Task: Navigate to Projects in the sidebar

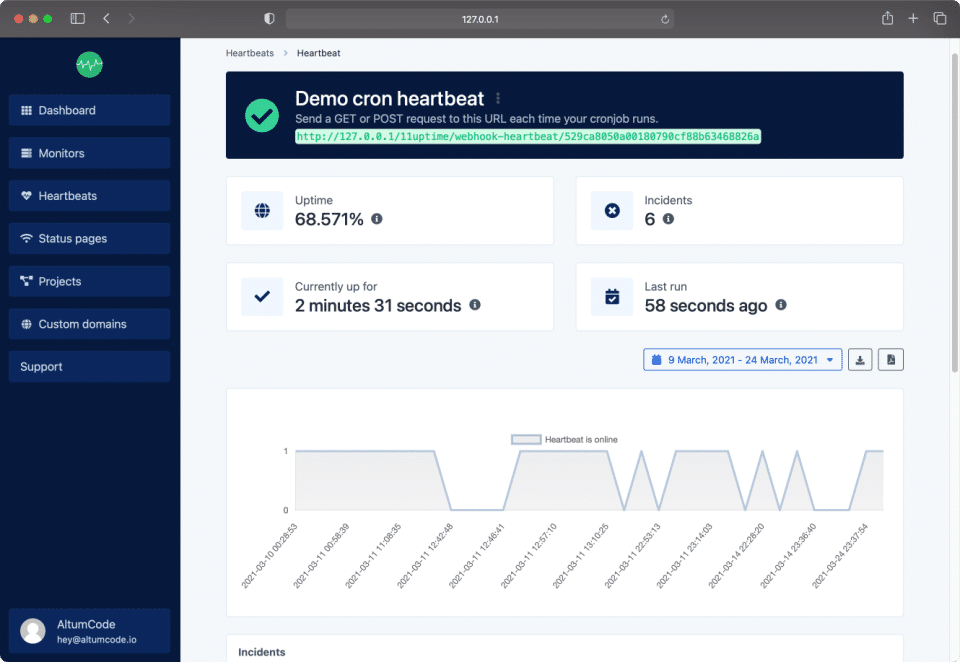Action: (89, 281)
